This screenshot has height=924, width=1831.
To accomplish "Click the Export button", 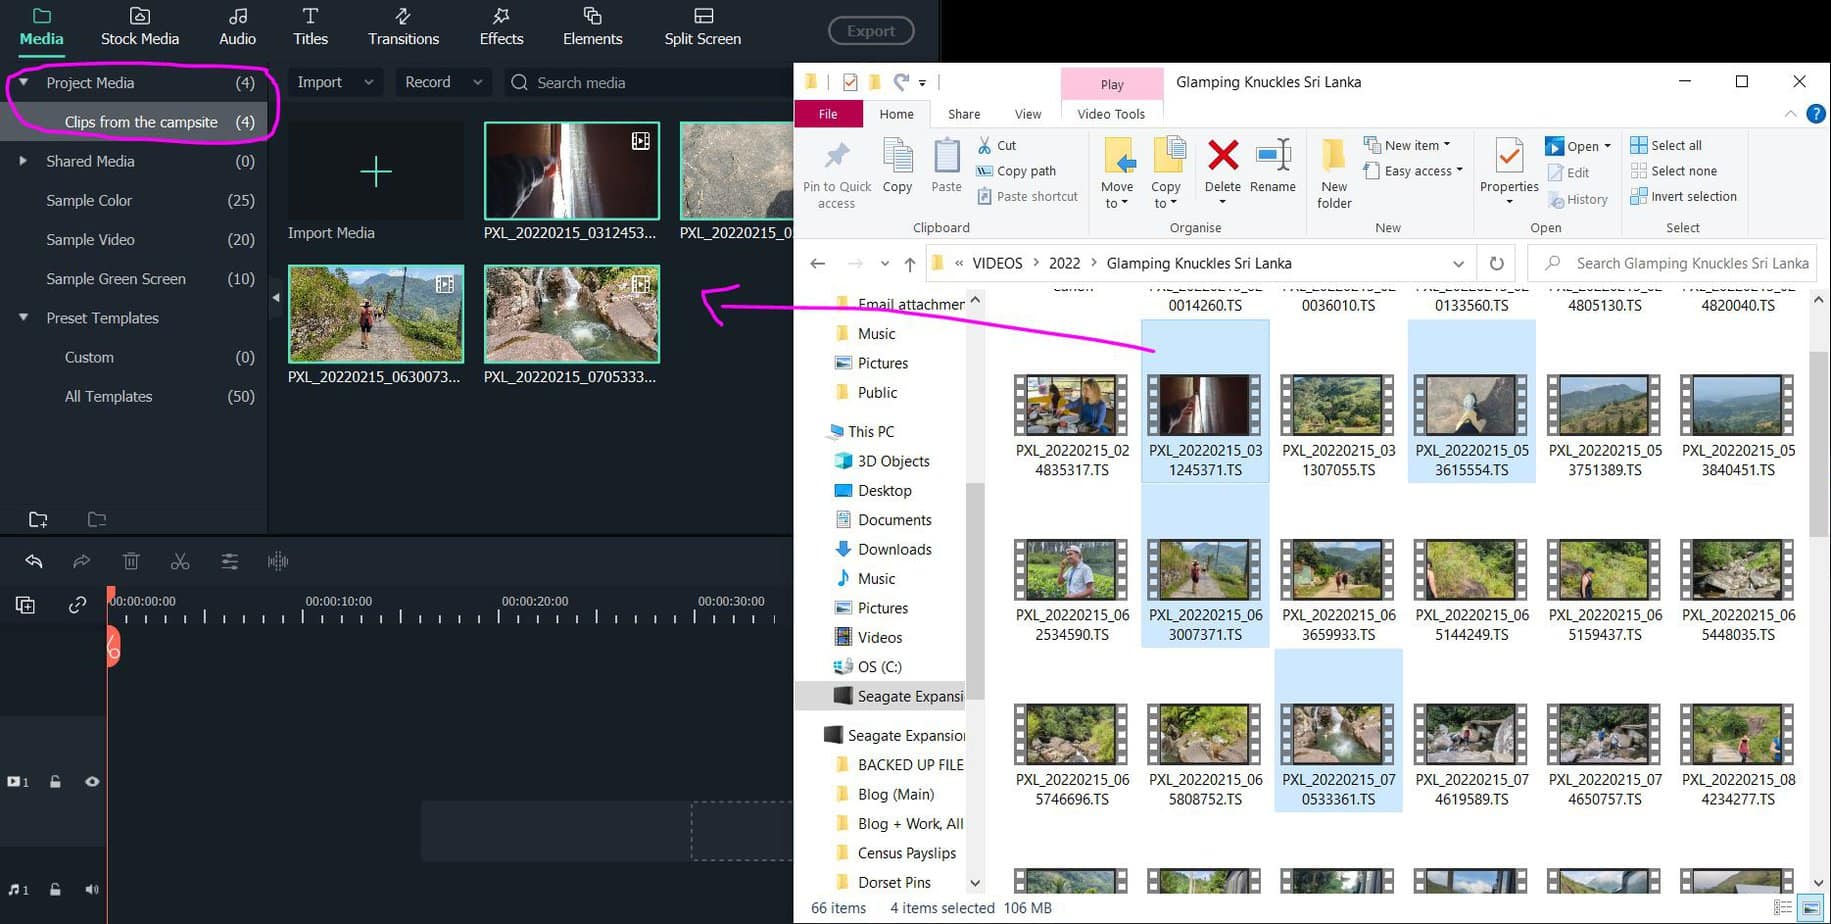I will click(x=870, y=30).
